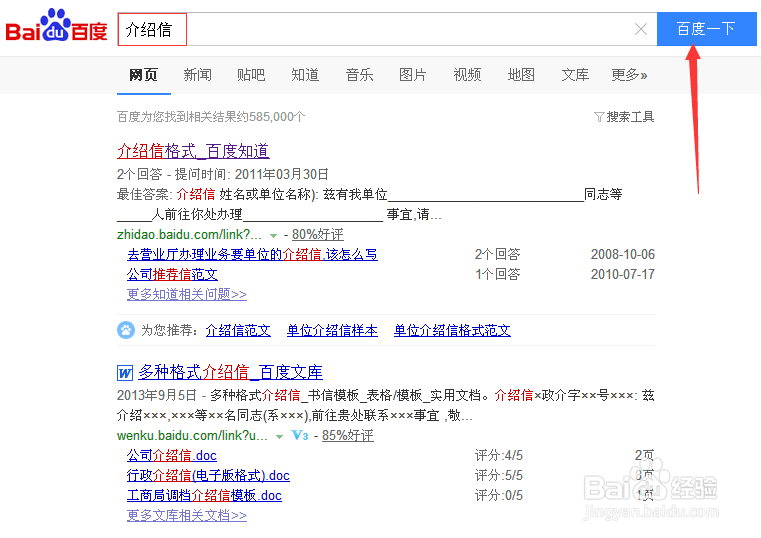The height and width of the screenshot is (538, 761).
Task: Switch to the 知道 tab
Action: [x=305, y=75]
